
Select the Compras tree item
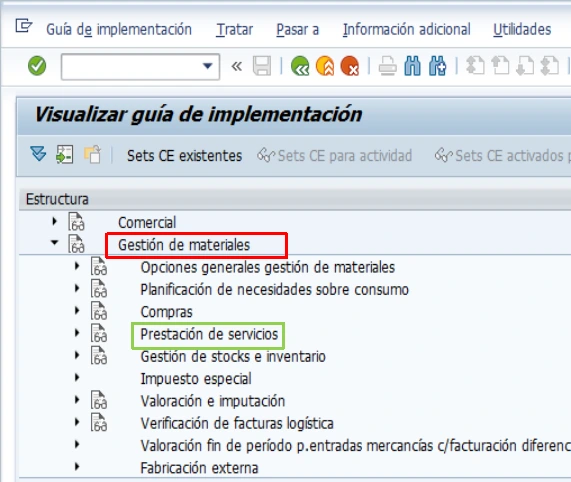(x=166, y=312)
